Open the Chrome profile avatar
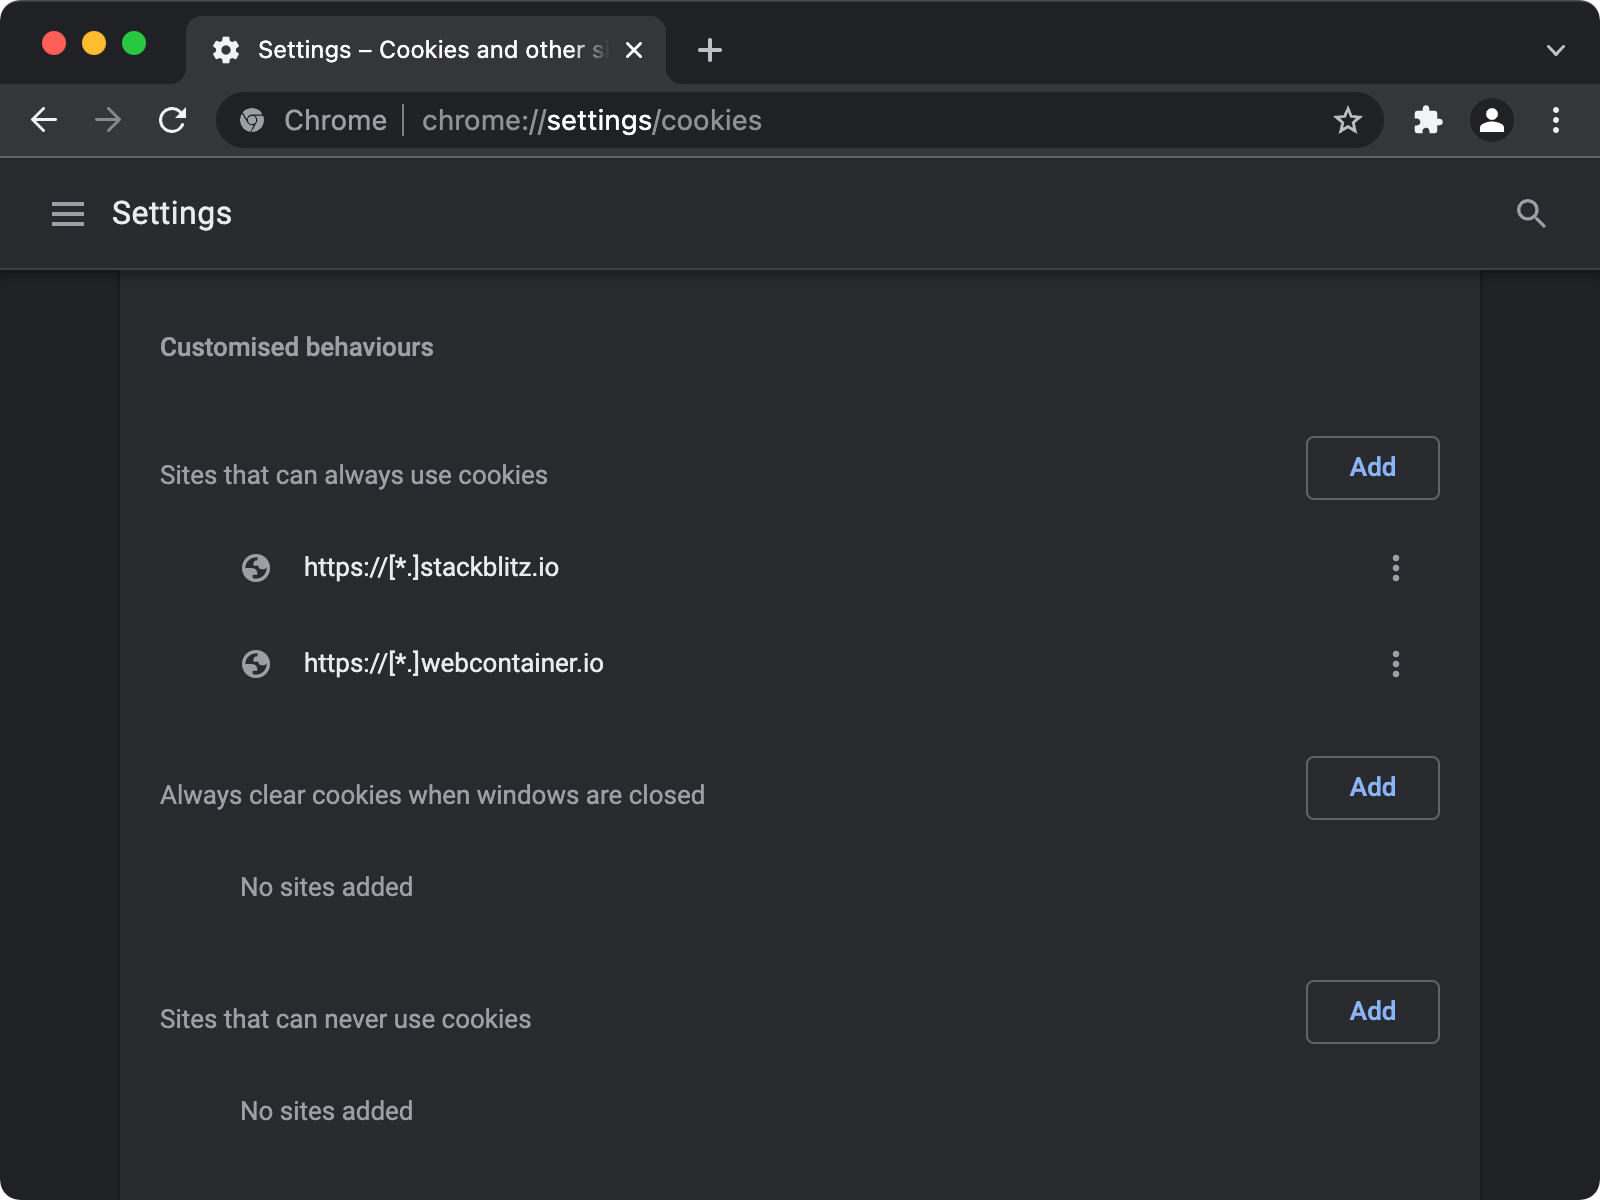This screenshot has width=1600, height=1200. tap(1491, 120)
